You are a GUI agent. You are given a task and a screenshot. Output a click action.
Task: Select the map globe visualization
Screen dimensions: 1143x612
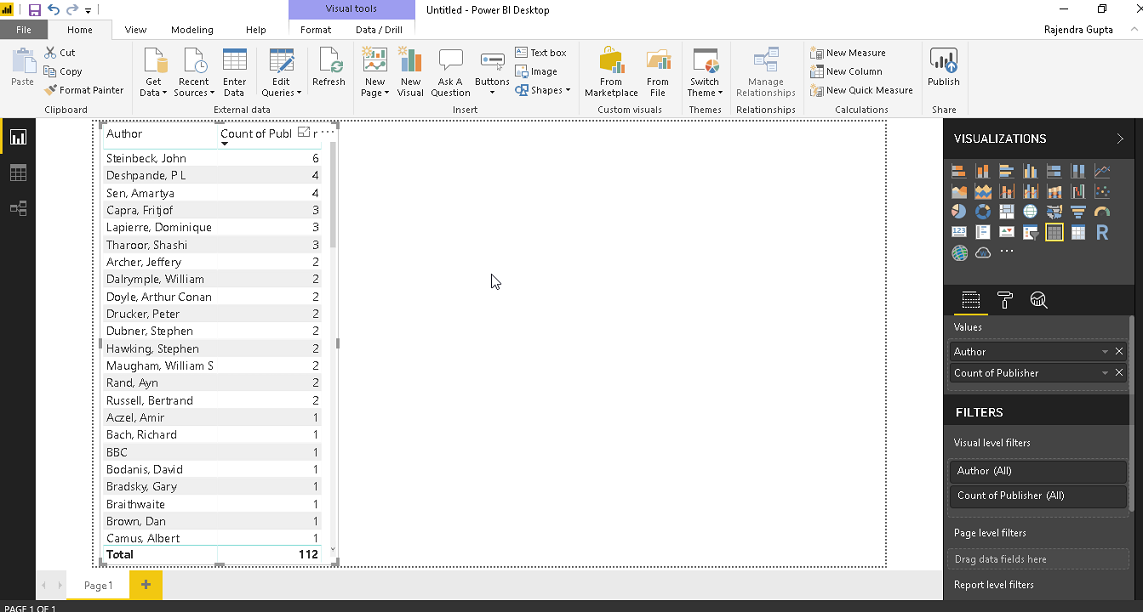pos(1030,211)
